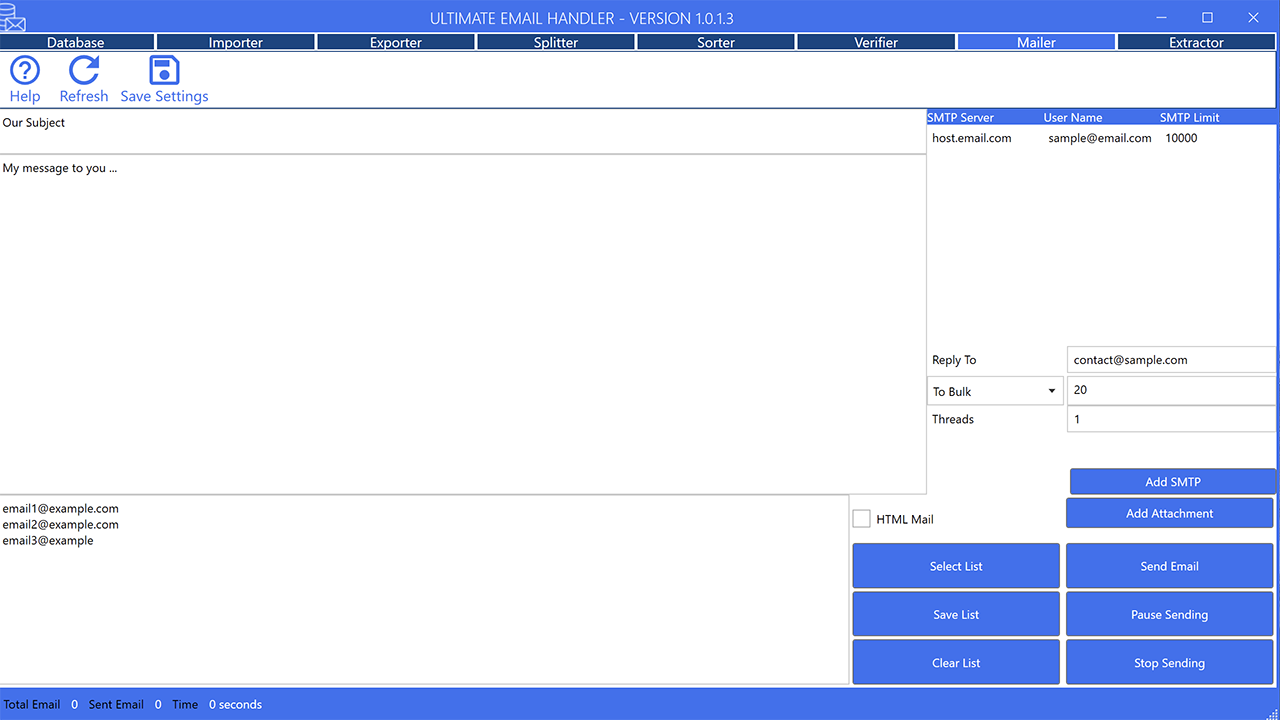This screenshot has width=1280, height=720.
Task: Switch to the Splitter tab
Action: coord(555,42)
